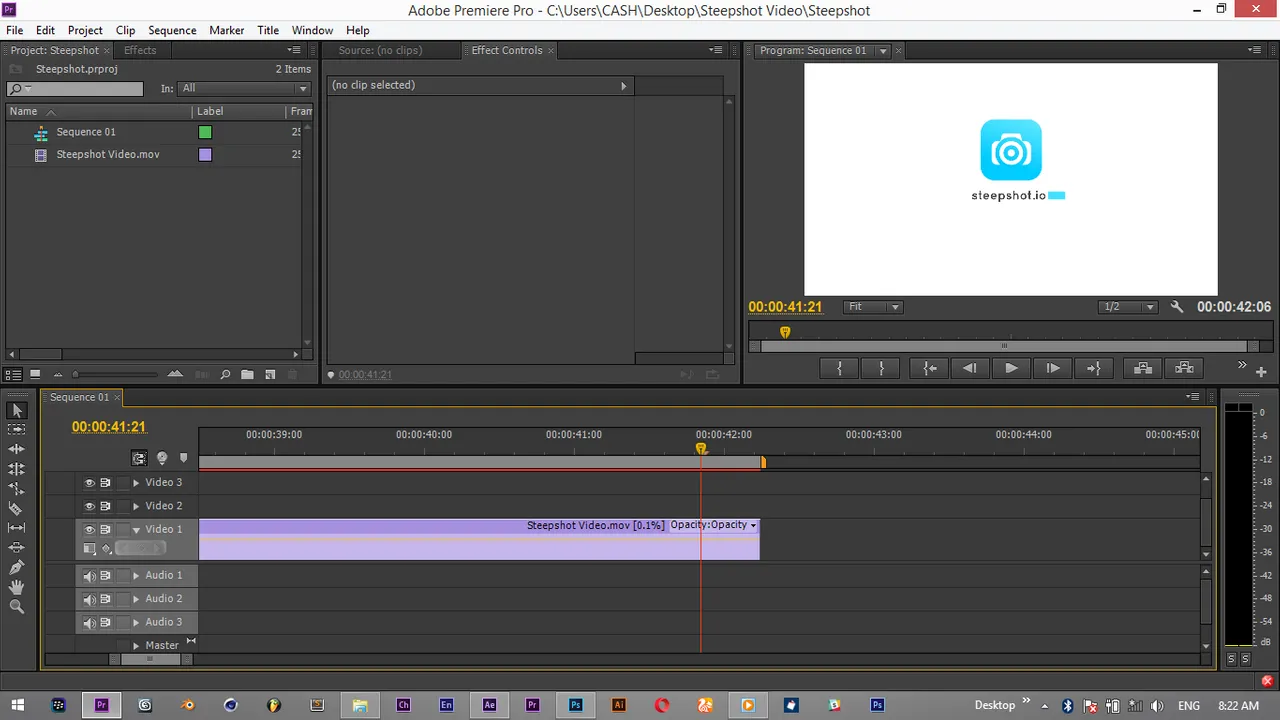Select the Slip tool

(16, 528)
